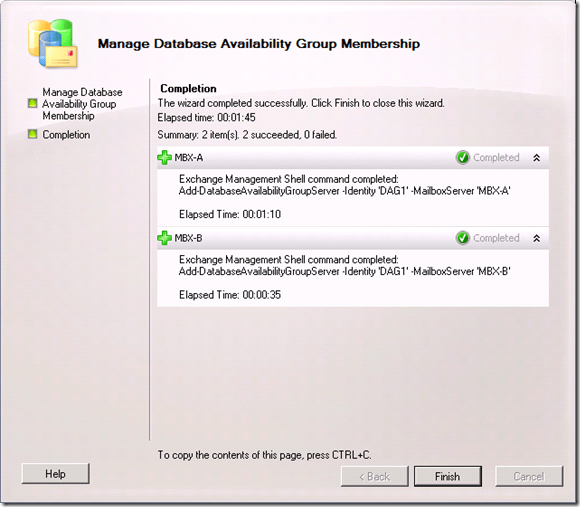Click the green checkmark icon for MBX-A
Viewport: 580px width, 507px height.
pyautogui.click(x=462, y=158)
